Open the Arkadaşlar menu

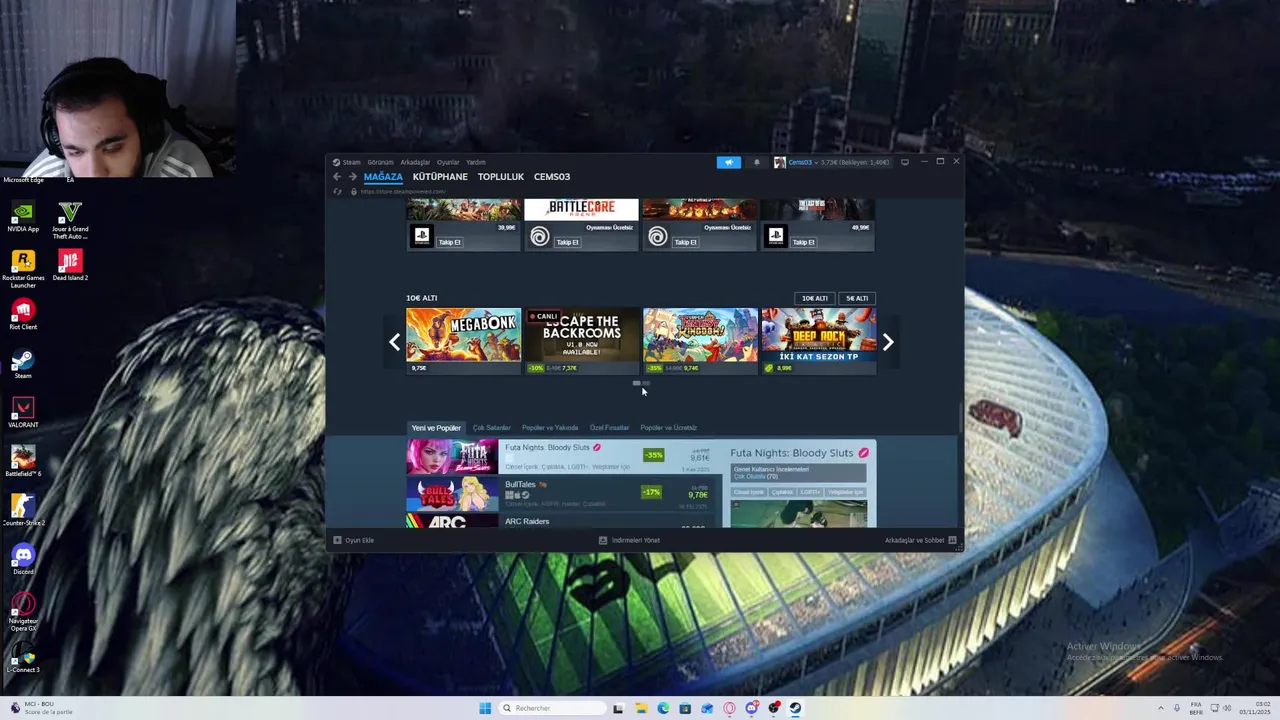(x=415, y=162)
